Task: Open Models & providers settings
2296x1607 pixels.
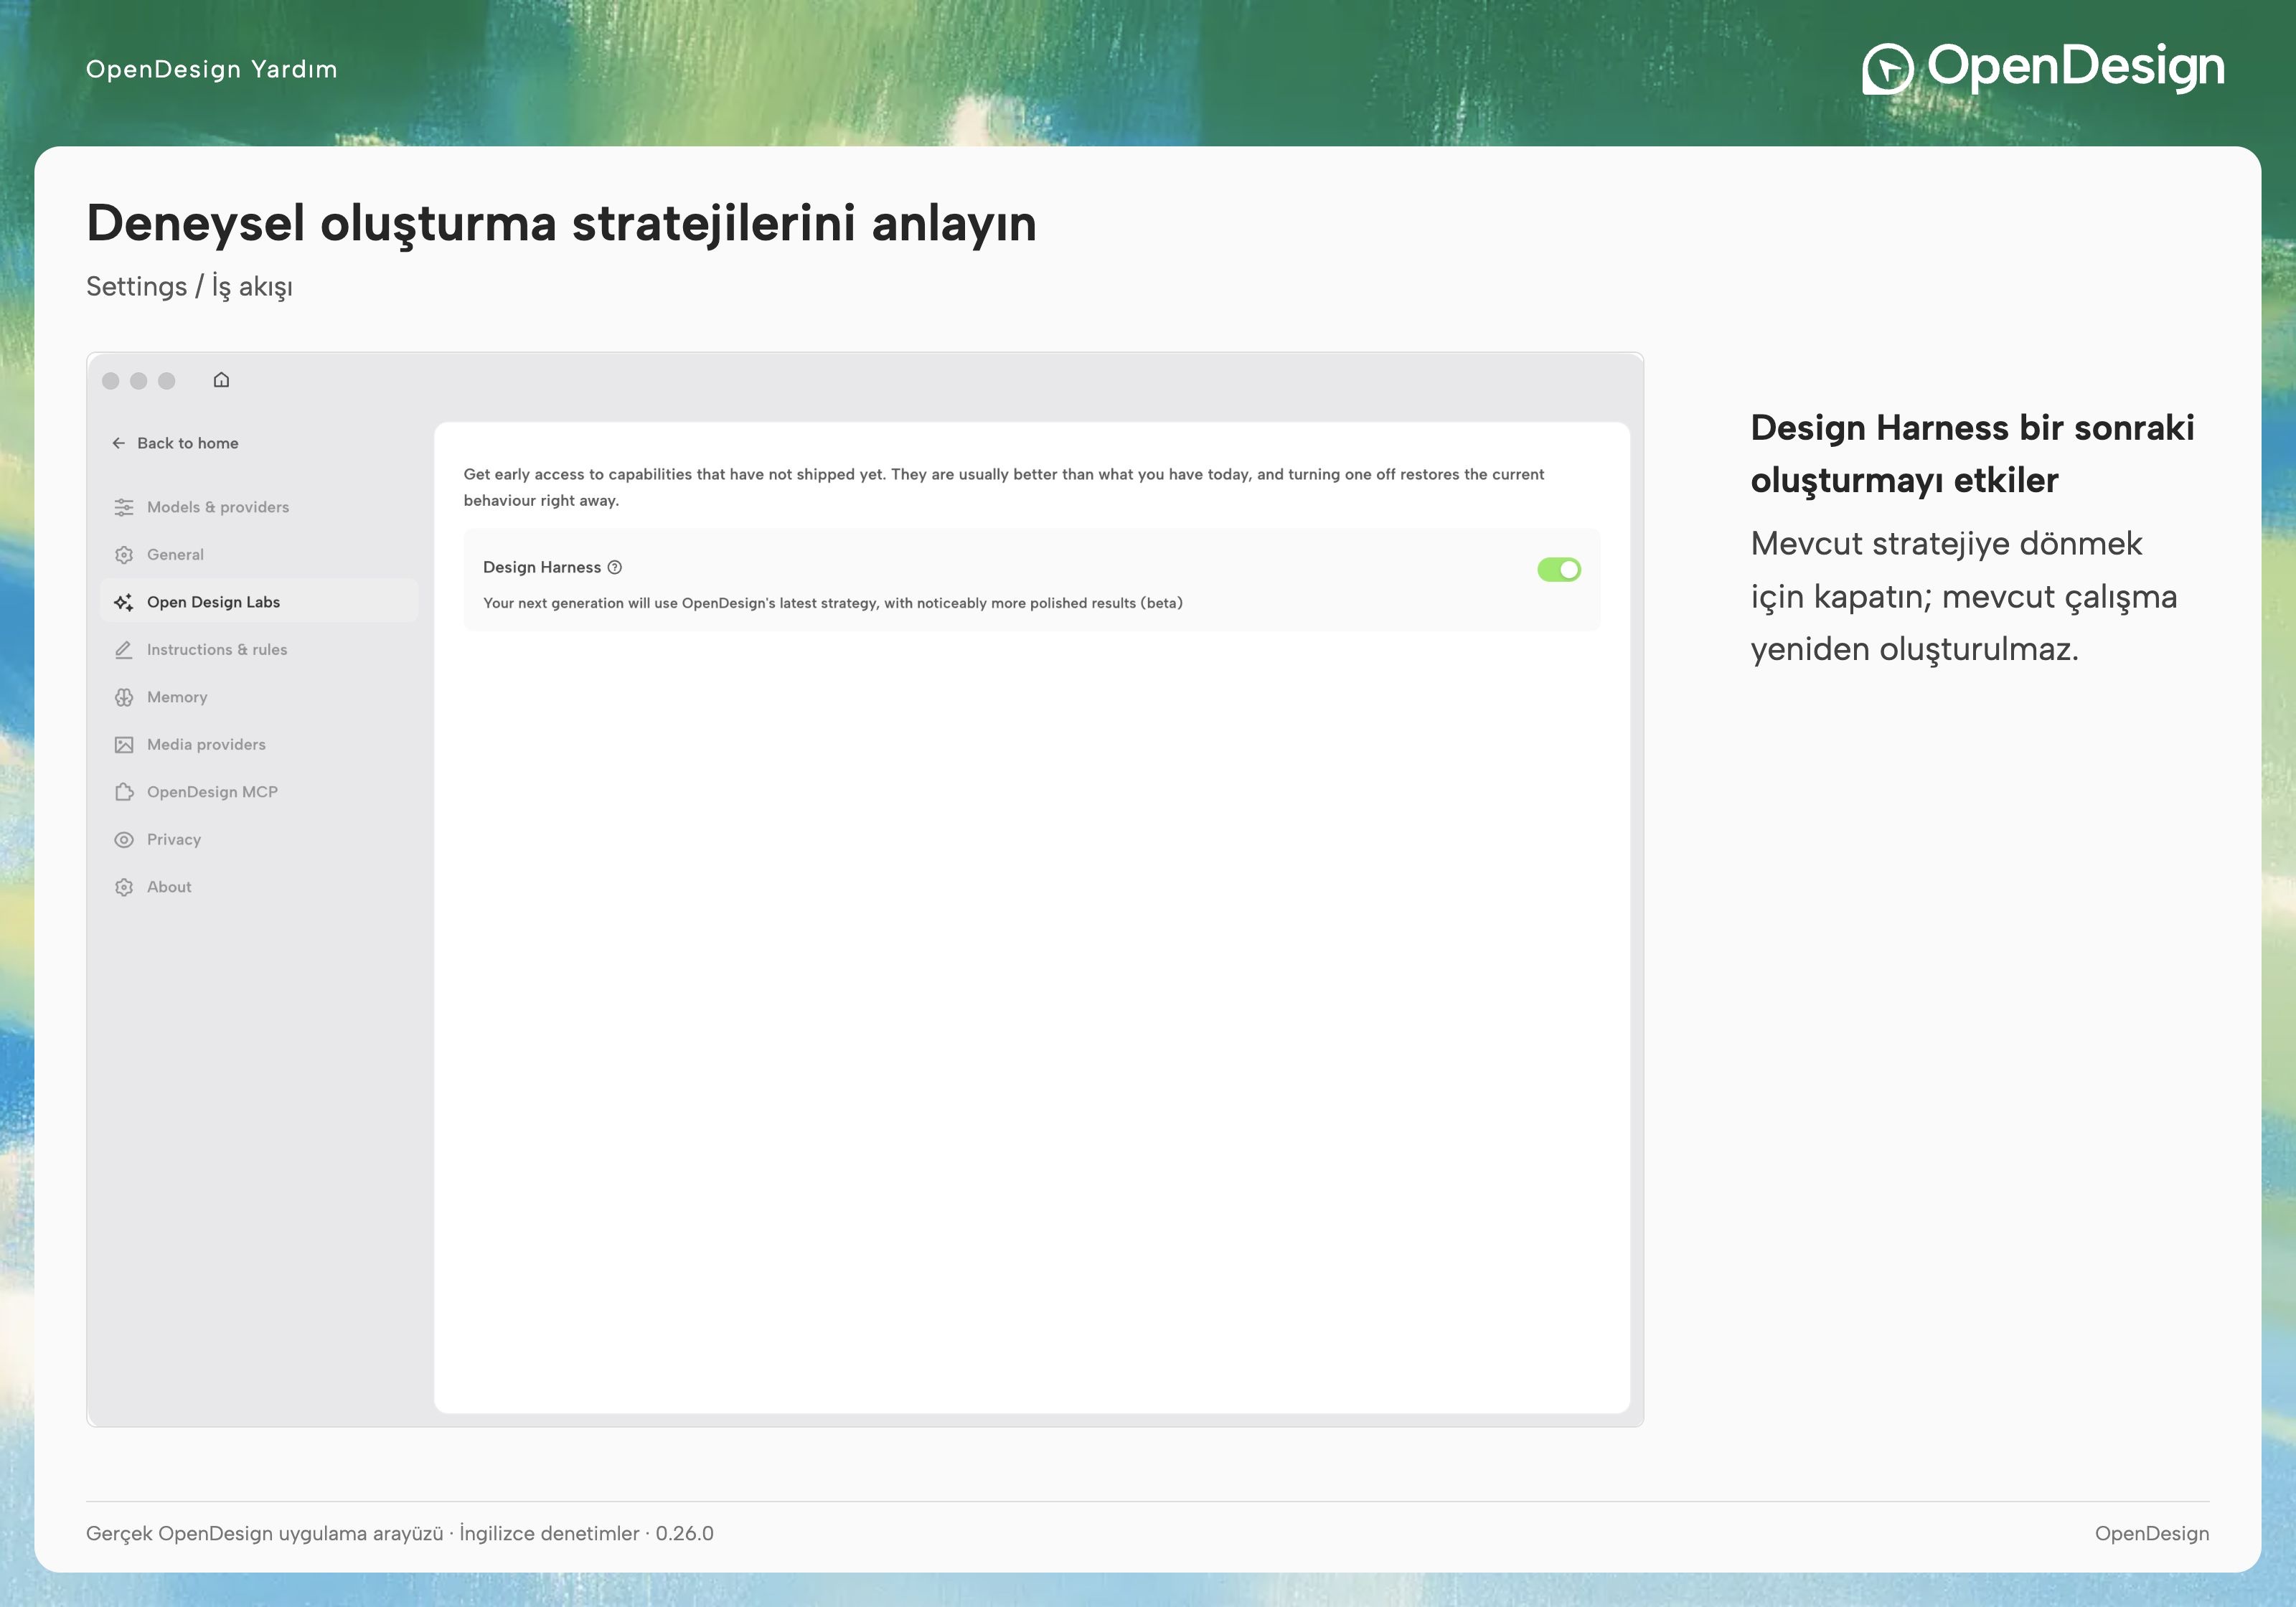Action: pos(259,507)
